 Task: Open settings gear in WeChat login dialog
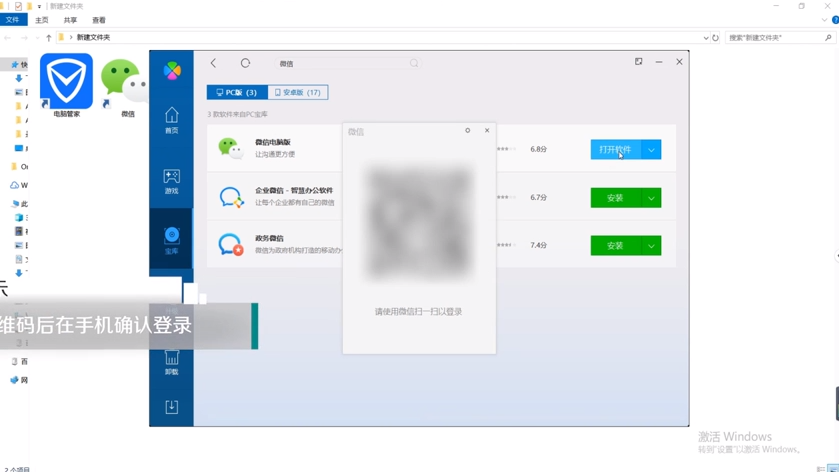coord(468,130)
